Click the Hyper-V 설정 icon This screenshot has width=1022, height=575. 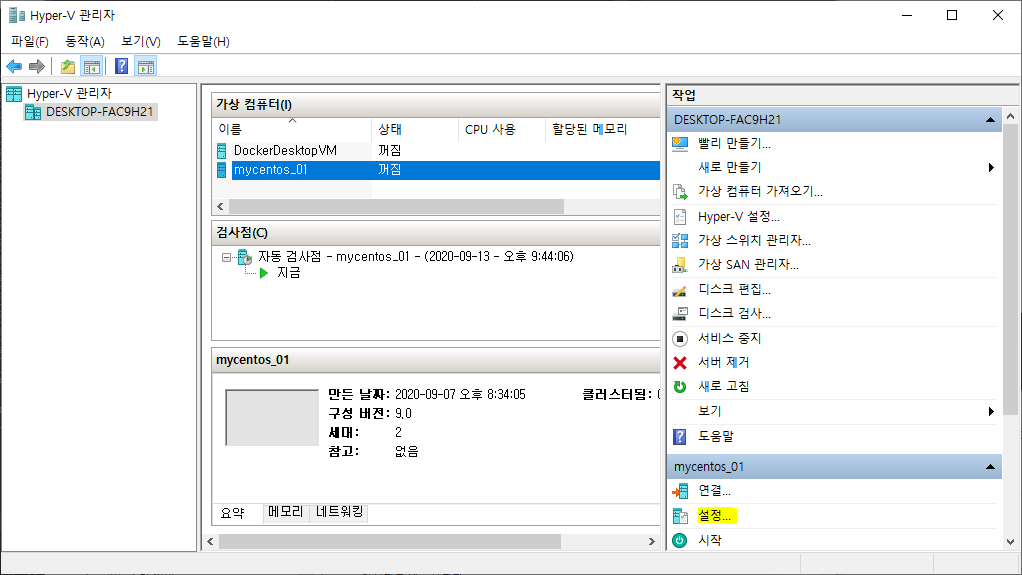tap(680, 216)
